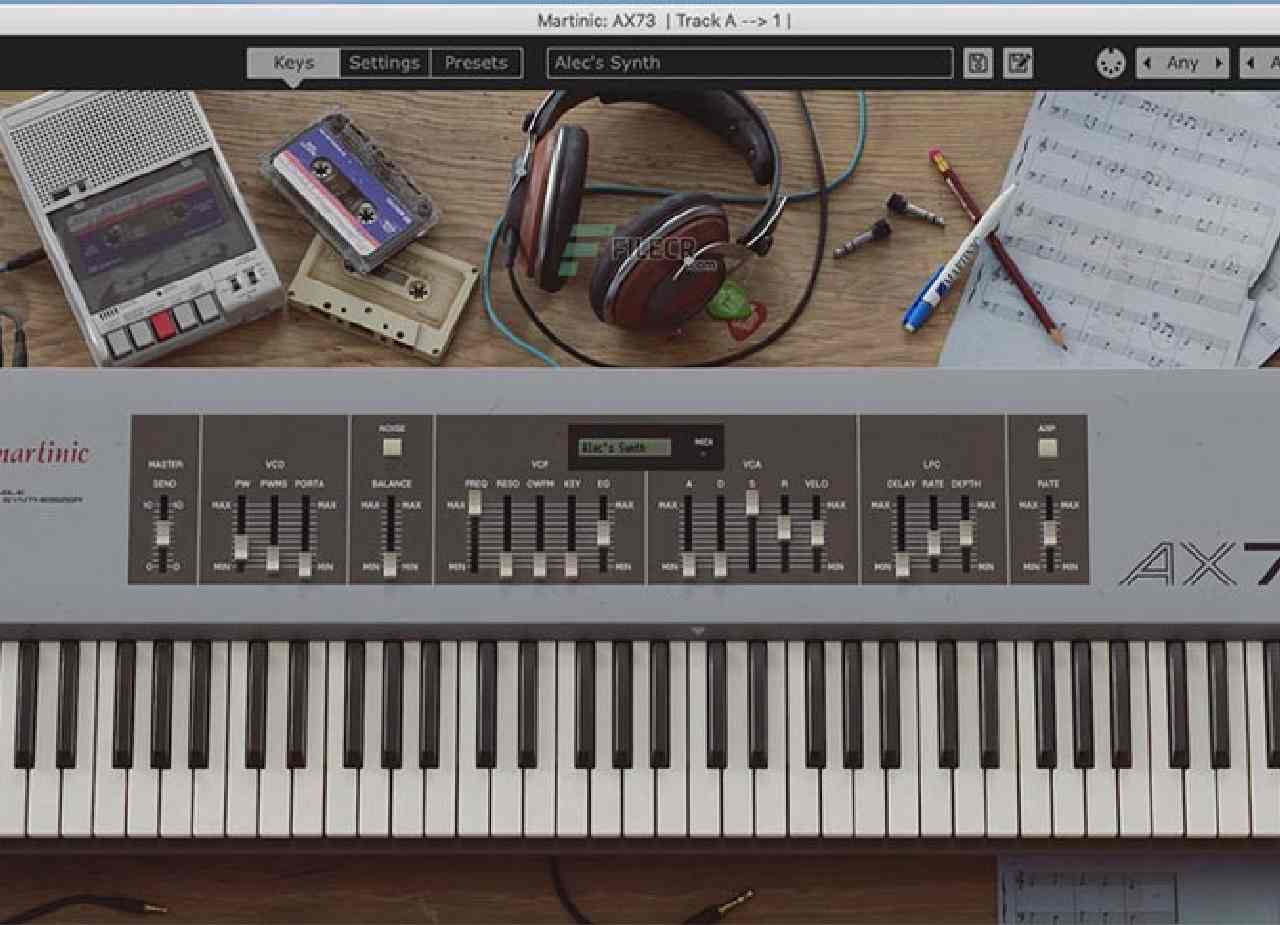Click the VCO PORTA slider handle
The height and width of the screenshot is (925, 1280).
(x=304, y=565)
